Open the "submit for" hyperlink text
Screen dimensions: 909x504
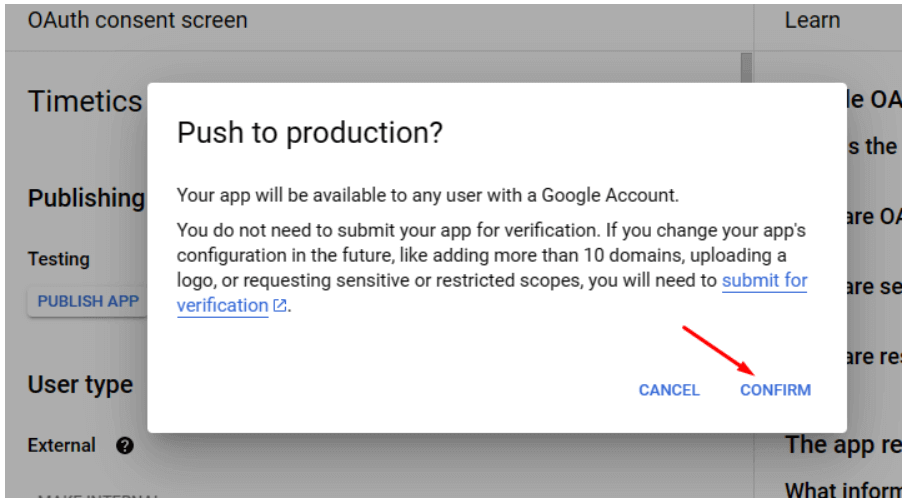coord(764,281)
